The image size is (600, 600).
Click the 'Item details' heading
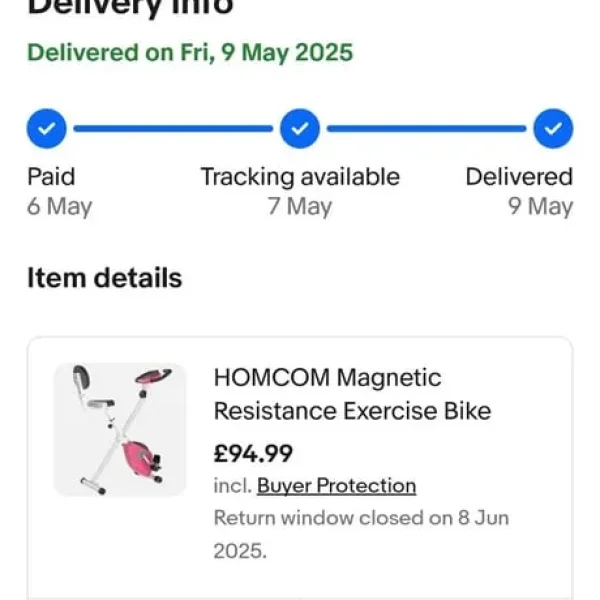click(x=104, y=277)
